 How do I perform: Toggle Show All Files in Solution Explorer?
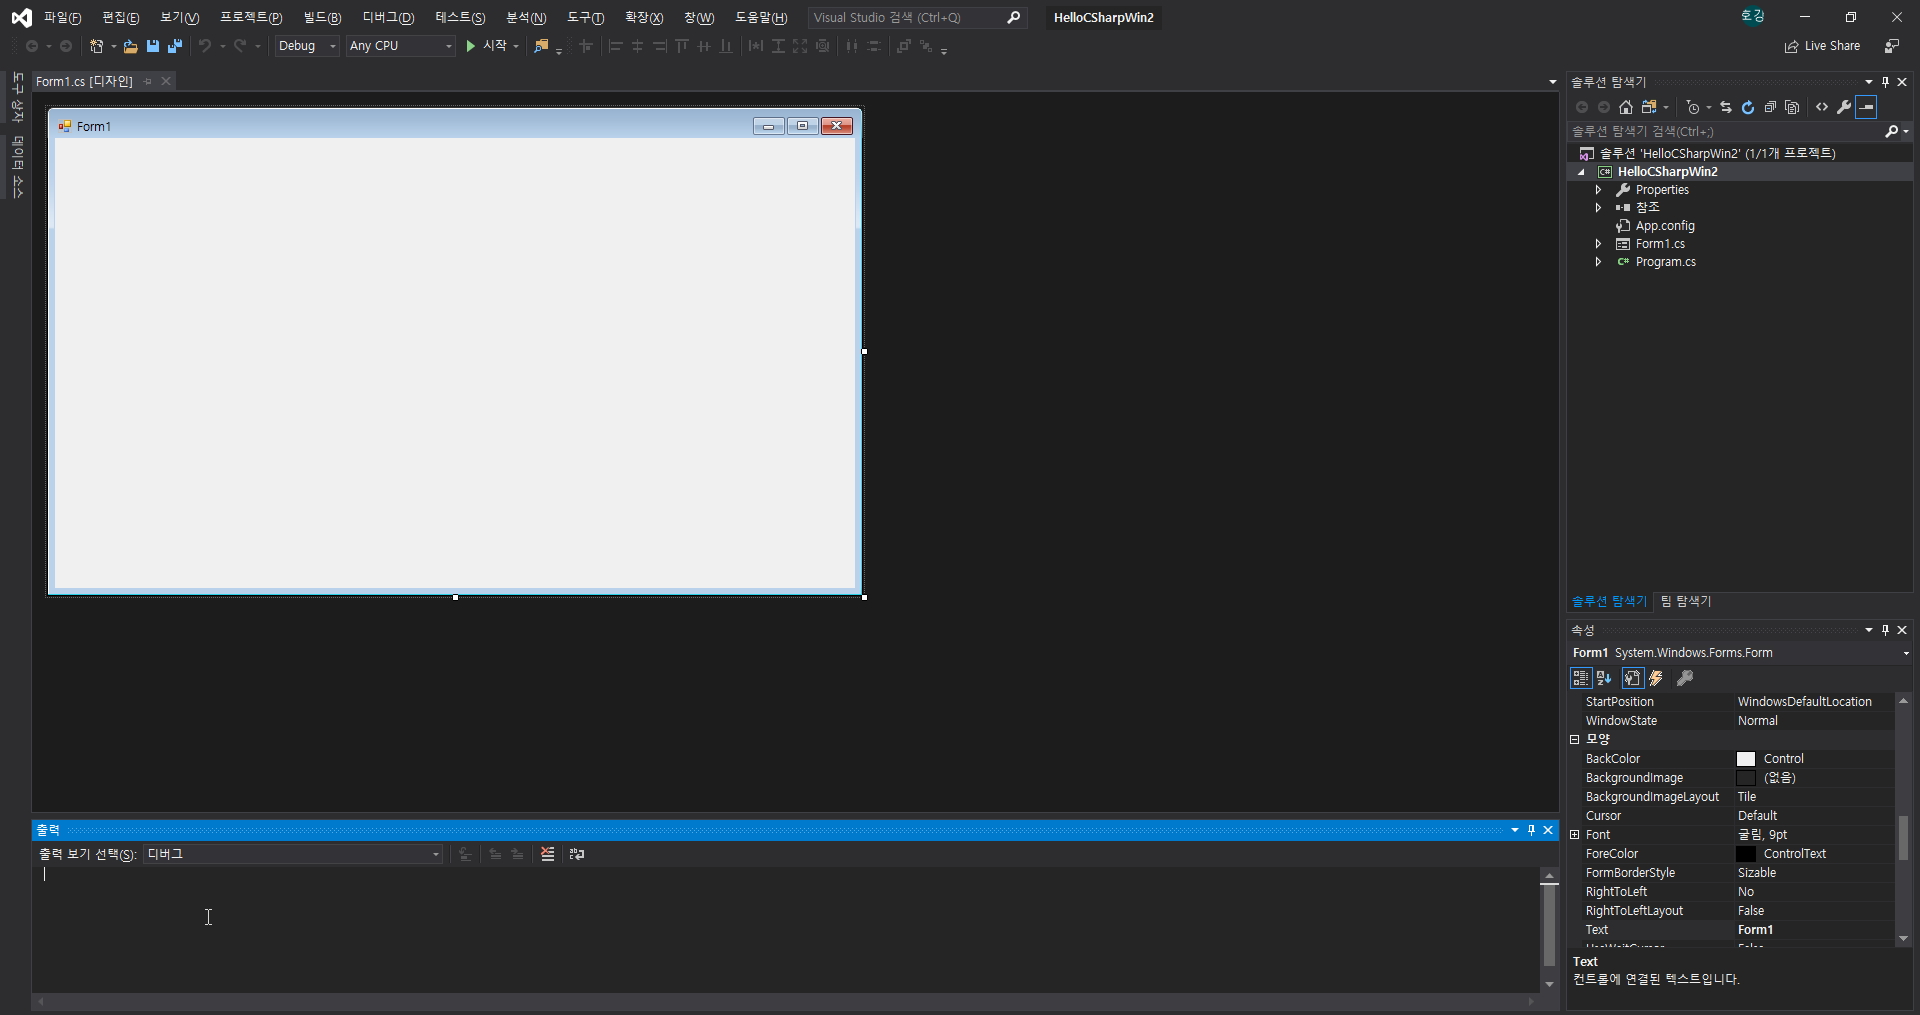[1792, 107]
